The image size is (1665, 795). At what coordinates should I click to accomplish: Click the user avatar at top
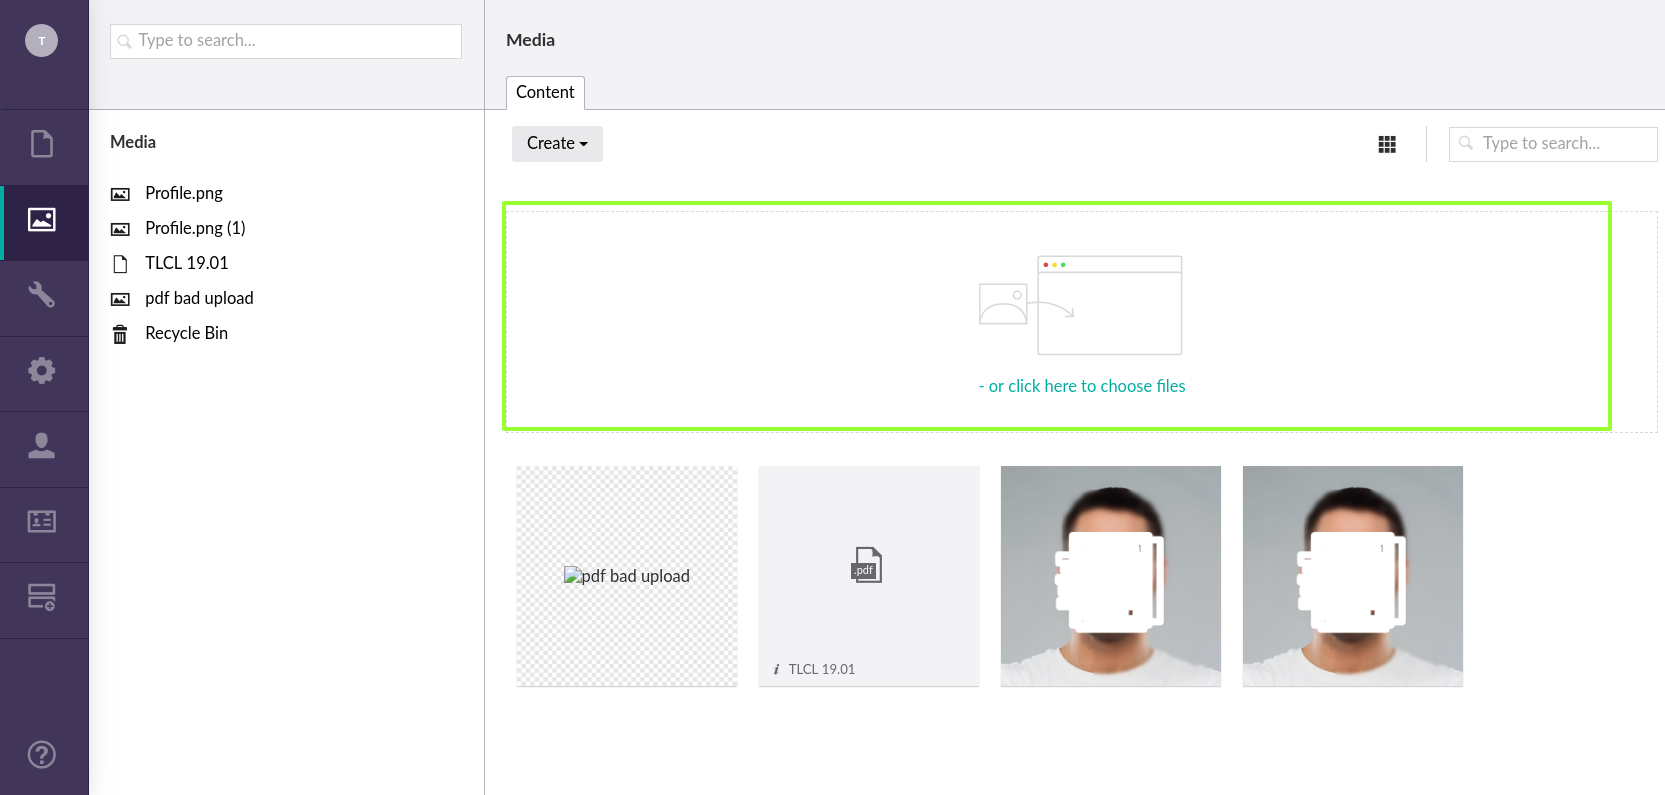(x=41, y=41)
